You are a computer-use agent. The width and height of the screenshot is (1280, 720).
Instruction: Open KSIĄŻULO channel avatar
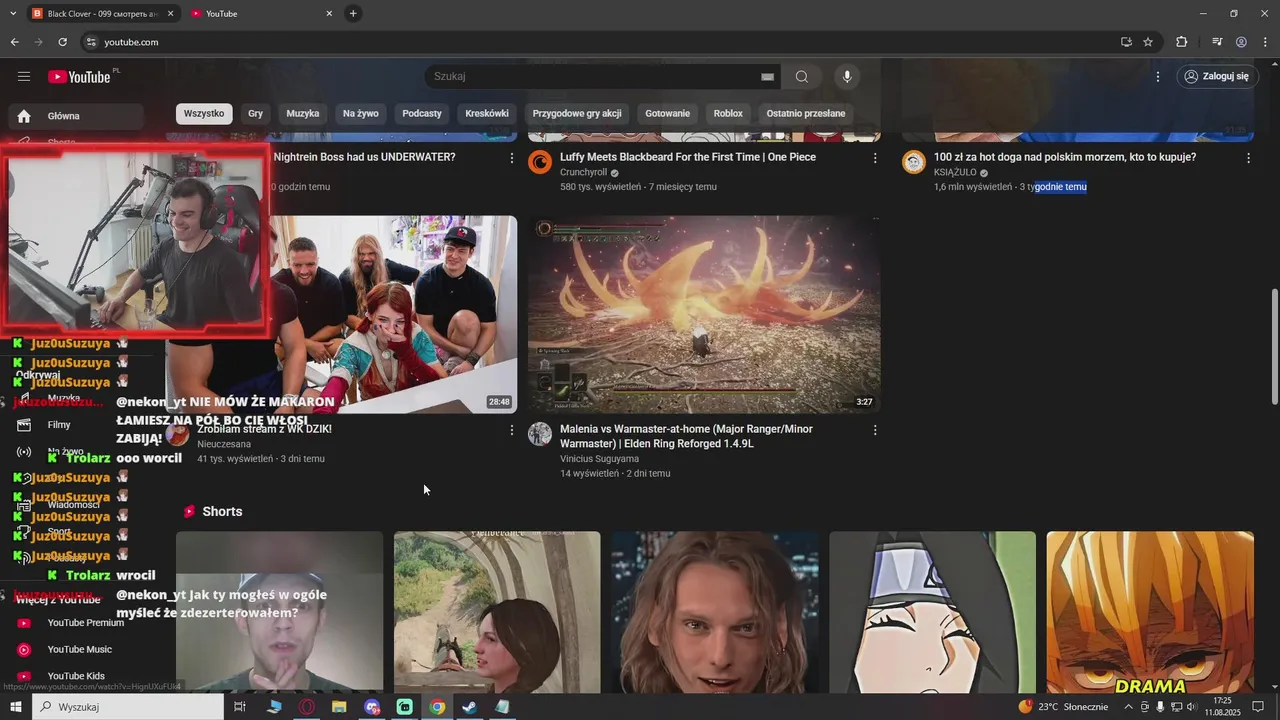pyautogui.click(x=914, y=162)
